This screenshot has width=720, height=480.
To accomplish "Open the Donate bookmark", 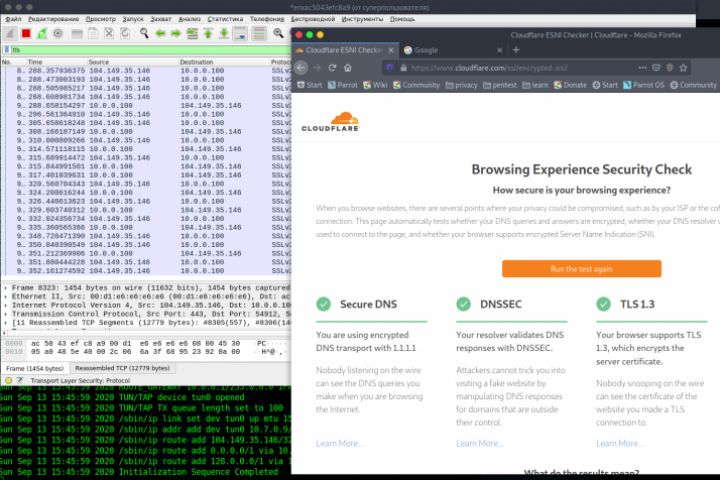I will 570,85.
